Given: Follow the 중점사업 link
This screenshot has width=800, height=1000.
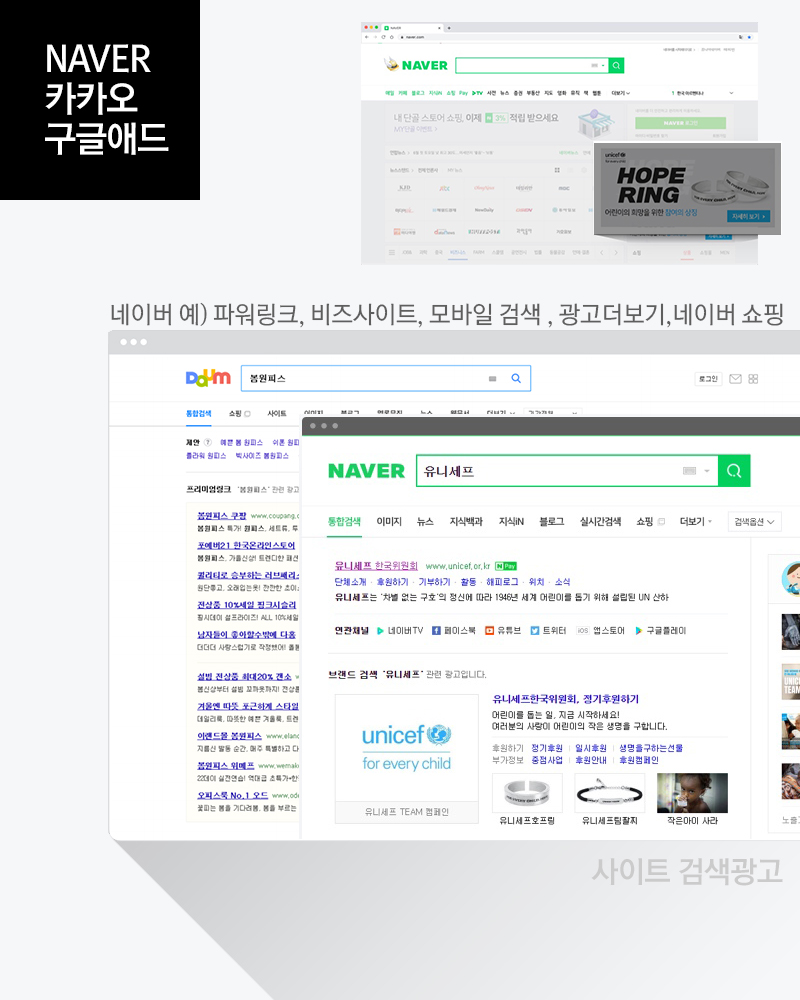Looking at the screenshot, I should (x=547, y=760).
